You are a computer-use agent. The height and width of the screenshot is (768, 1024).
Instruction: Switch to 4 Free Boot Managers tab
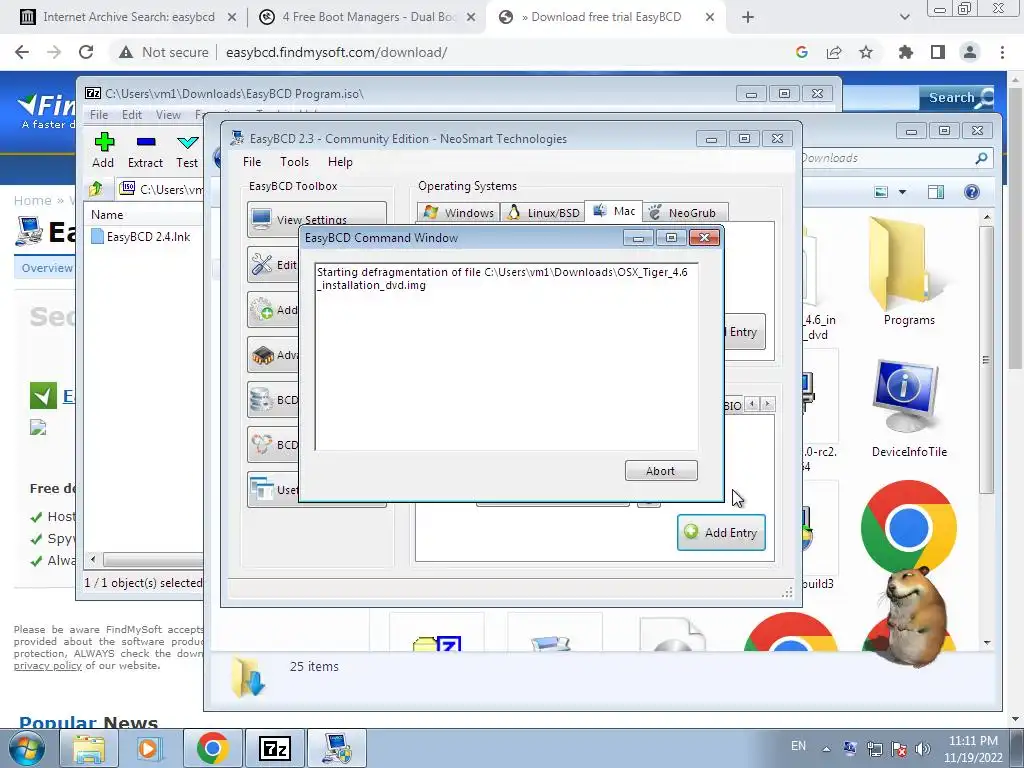[368, 17]
